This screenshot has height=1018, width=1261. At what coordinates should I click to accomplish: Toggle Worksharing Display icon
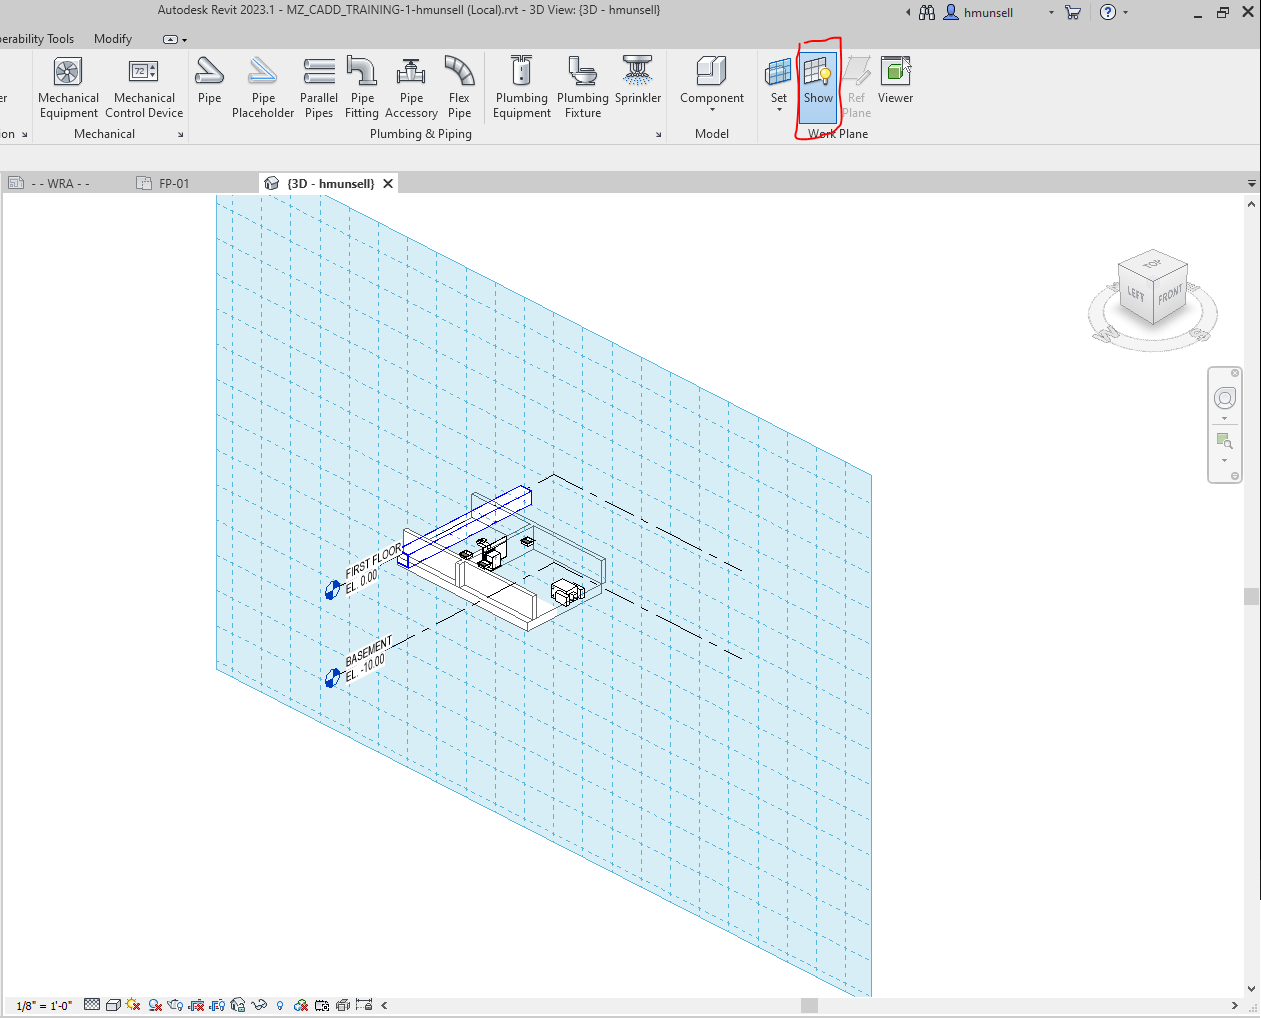(x=300, y=1005)
